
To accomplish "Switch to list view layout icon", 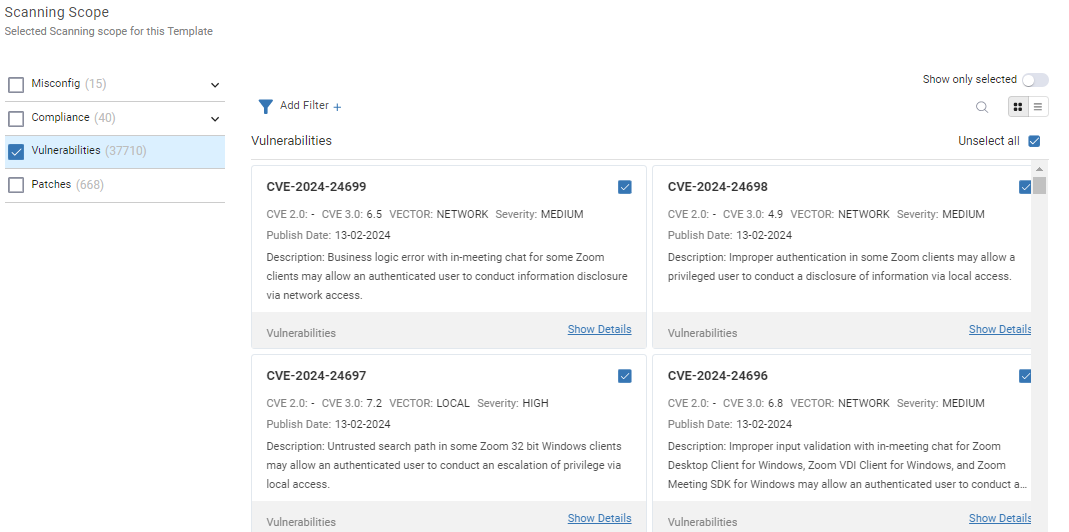I will point(1038,106).
